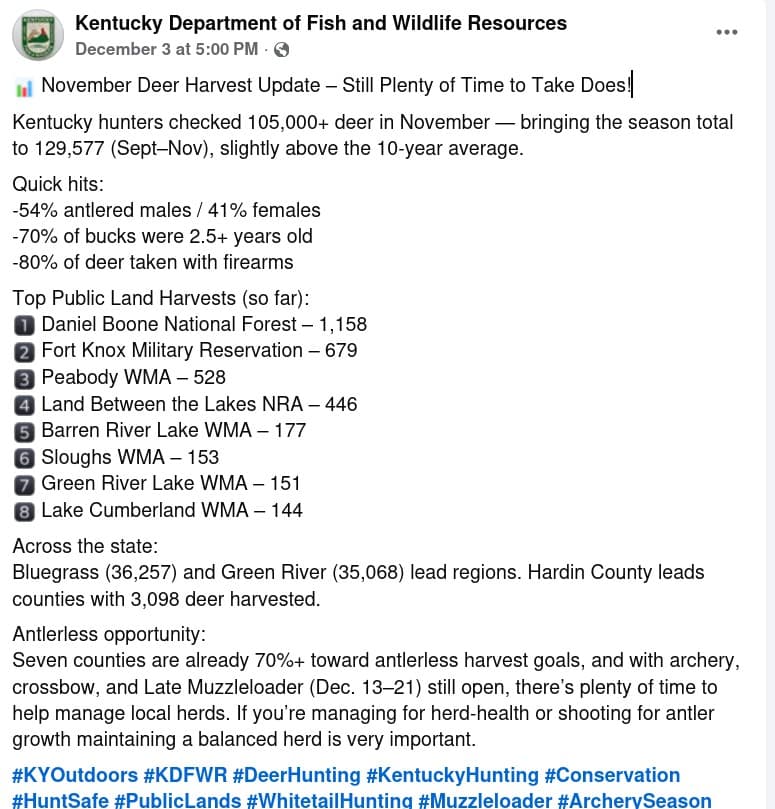Open the post options three-dot menu
The height and width of the screenshot is (809, 775).
click(x=727, y=32)
